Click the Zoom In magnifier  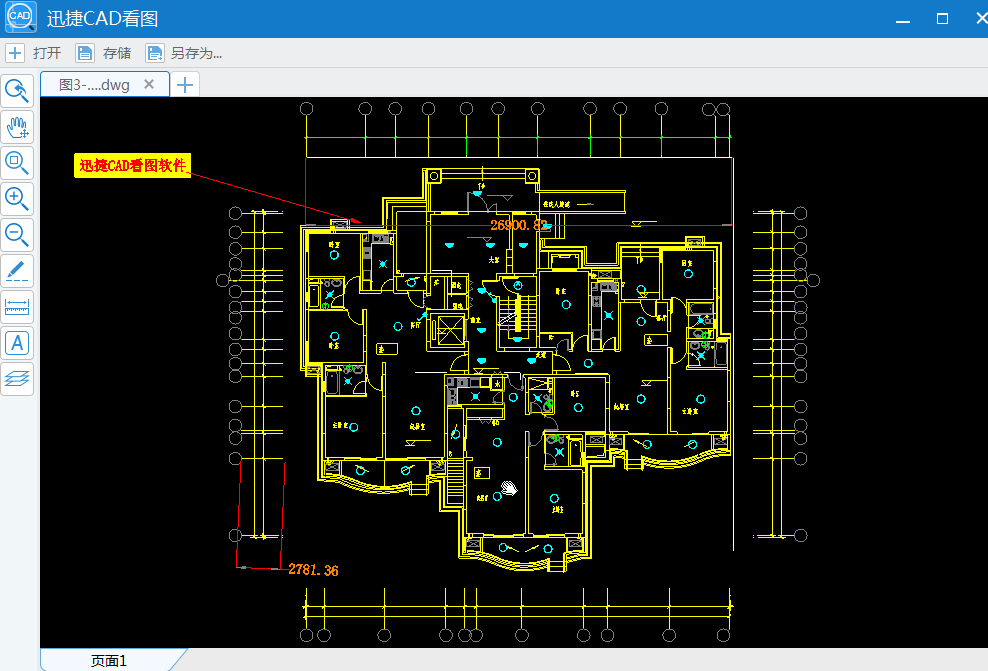pos(18,198)
